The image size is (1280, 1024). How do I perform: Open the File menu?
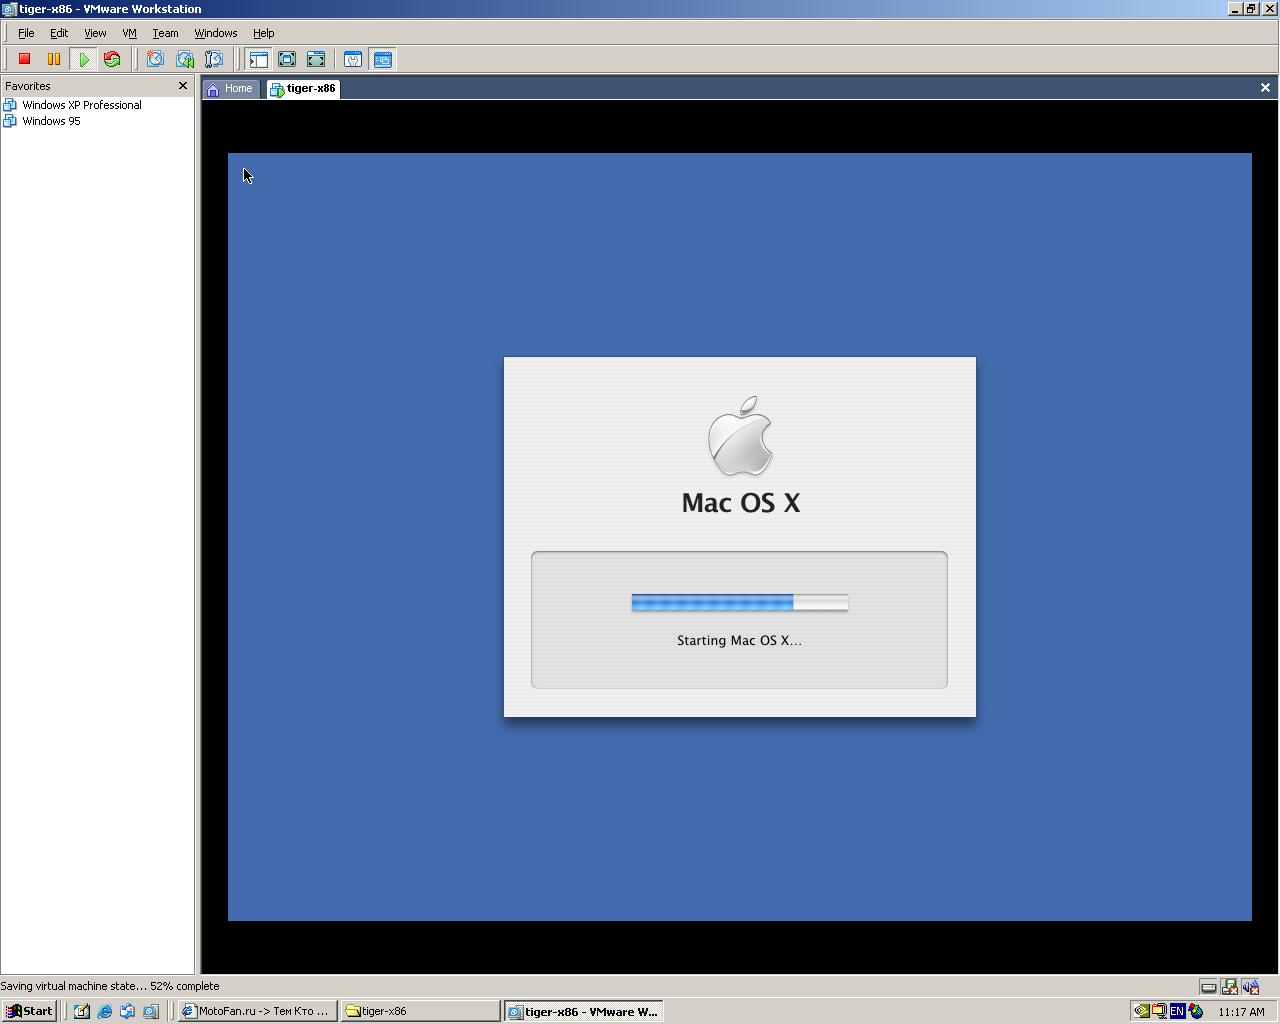(x=26, y=33)
